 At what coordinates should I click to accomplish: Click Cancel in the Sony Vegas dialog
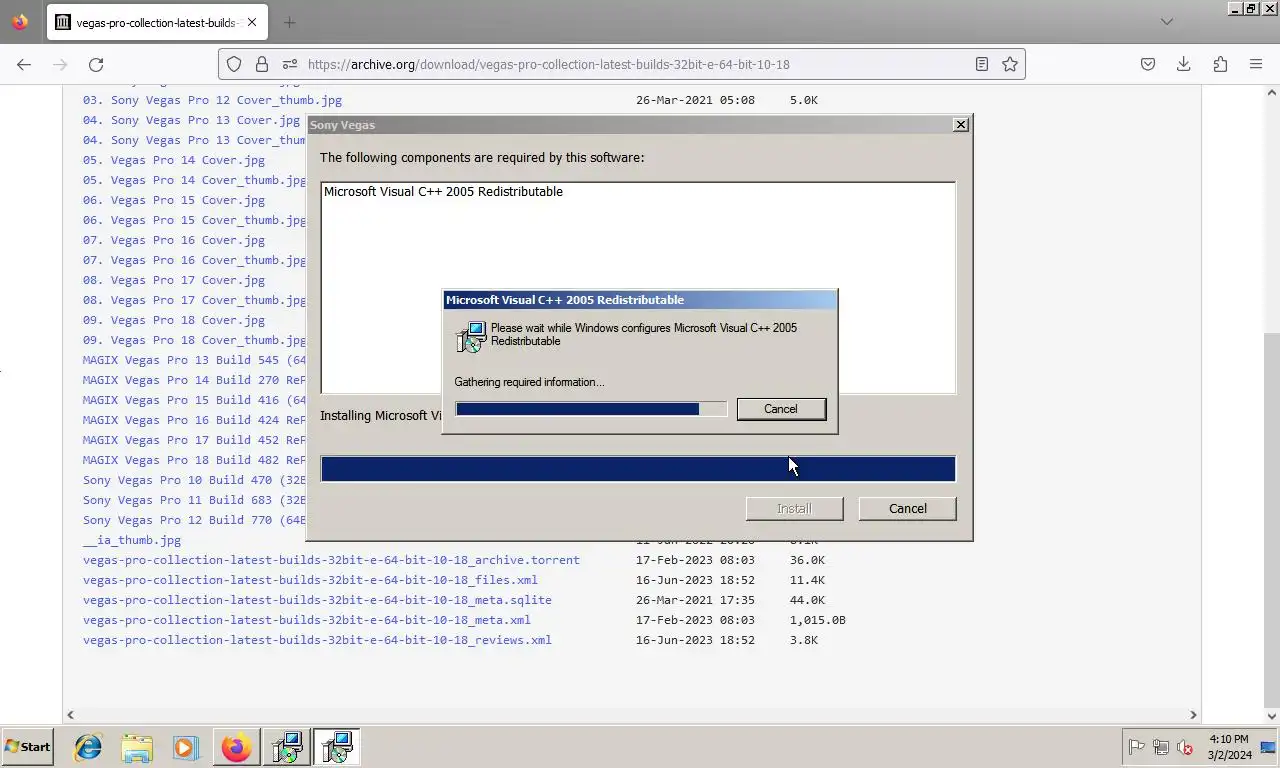(908, 509)
